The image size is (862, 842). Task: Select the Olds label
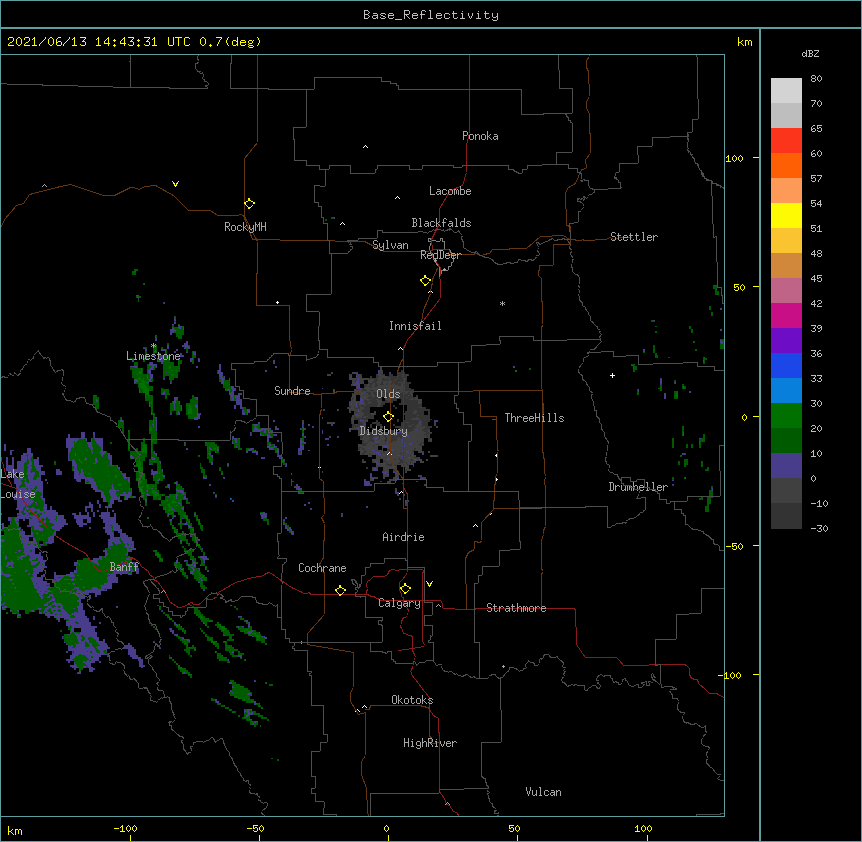(x=388, y=394)
